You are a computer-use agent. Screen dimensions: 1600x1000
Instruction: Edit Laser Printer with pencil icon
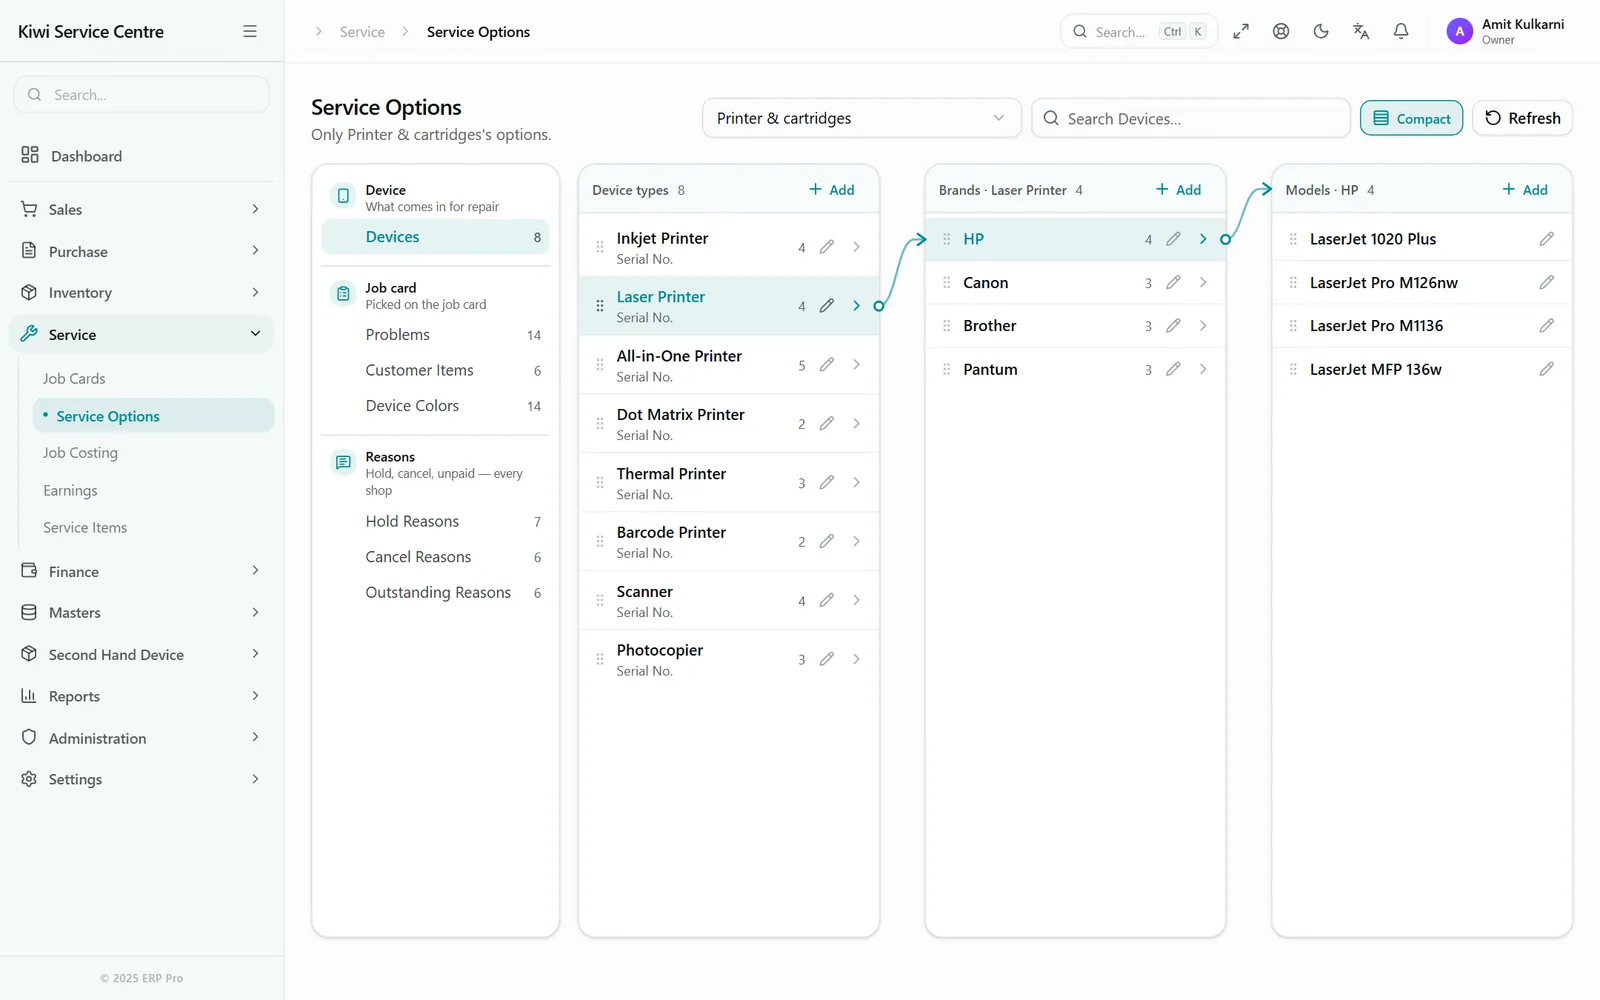tap(827, 306)
